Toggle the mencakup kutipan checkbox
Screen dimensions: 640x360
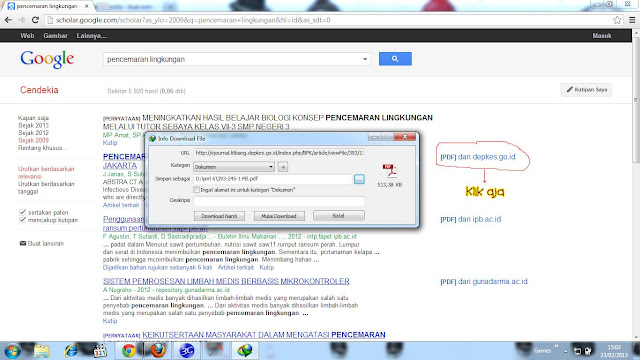(x=22, y=220)
